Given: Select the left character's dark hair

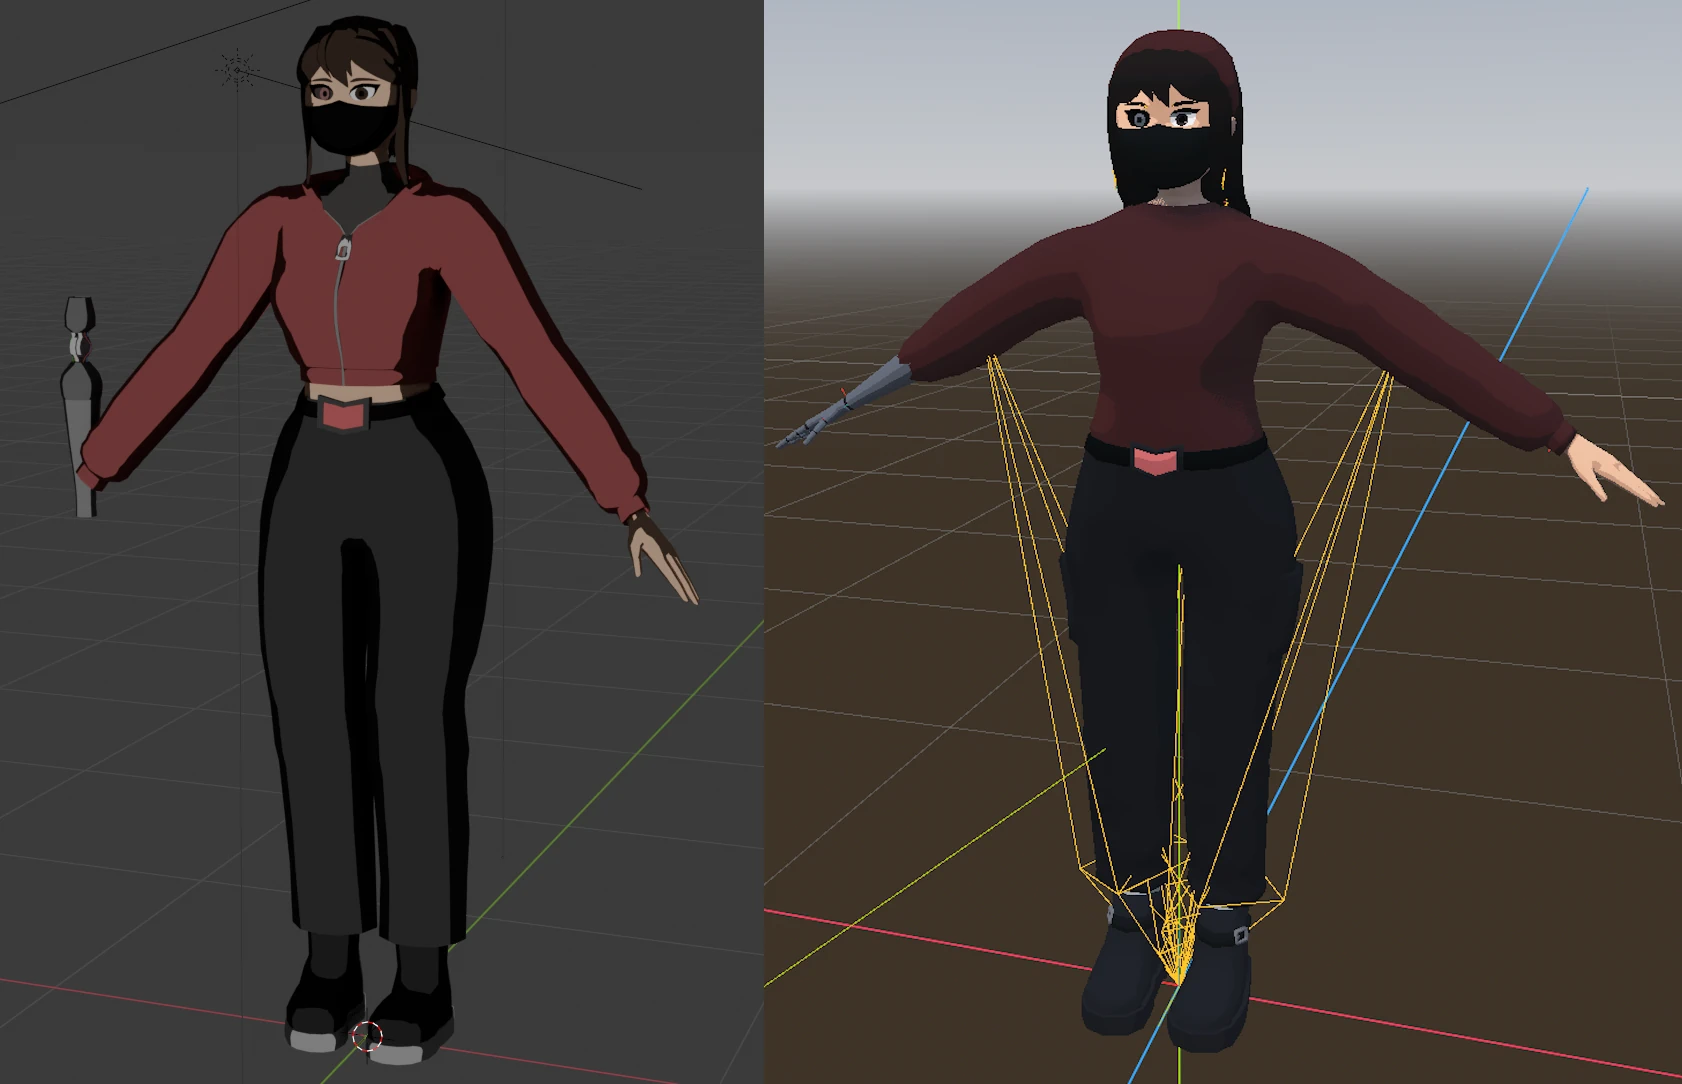Looking at the screenshot, I should click(345, 55).
